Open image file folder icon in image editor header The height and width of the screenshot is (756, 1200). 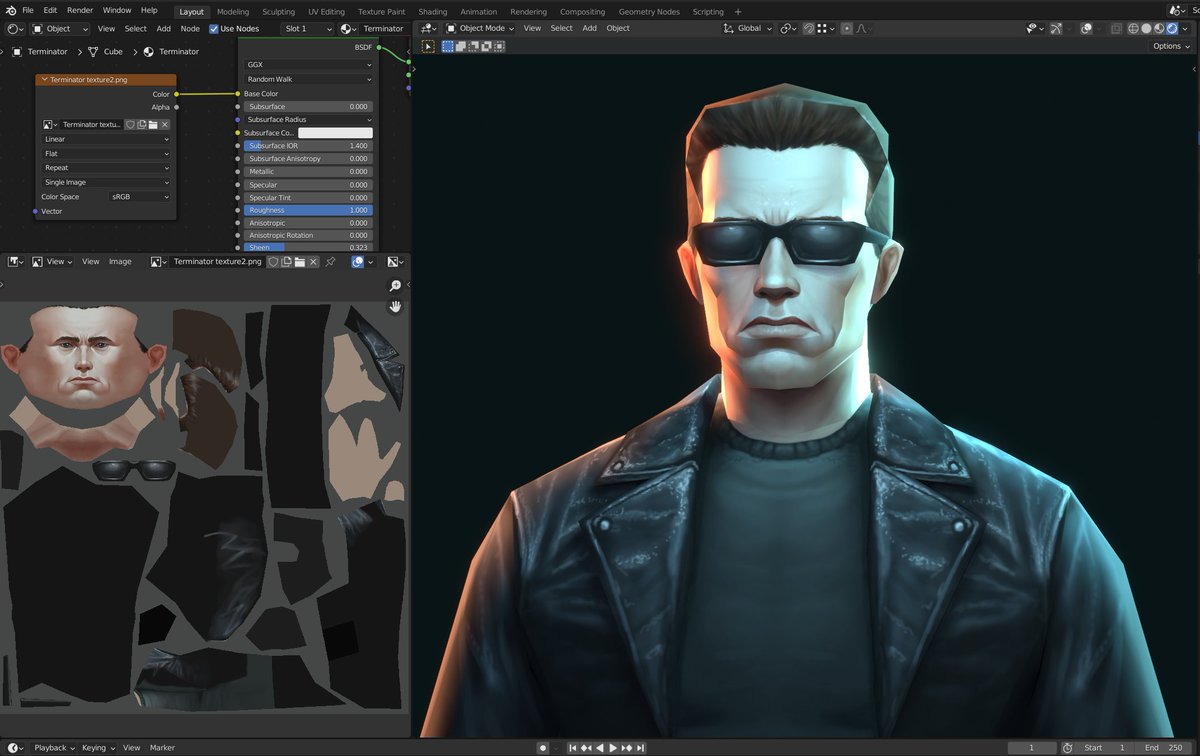pyautogui.click(x=299, y=262)
